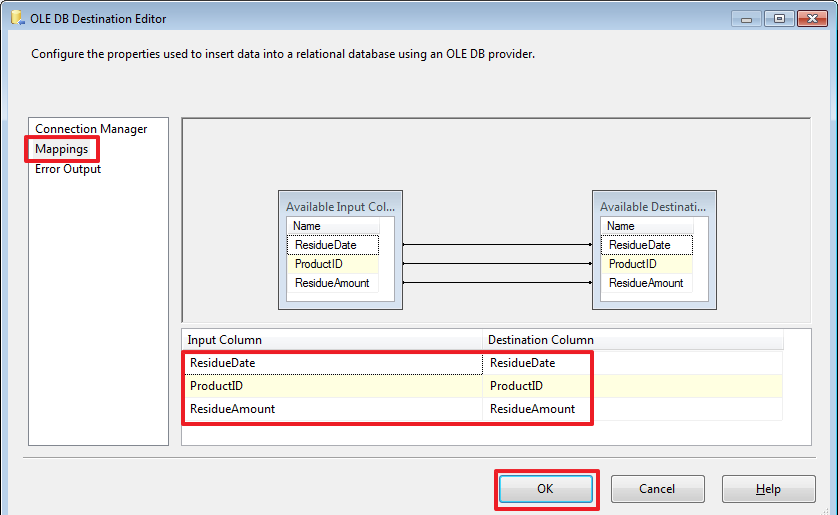
Task: Select ResidueDate in Available Input Columns
Action: pos(333,245)
